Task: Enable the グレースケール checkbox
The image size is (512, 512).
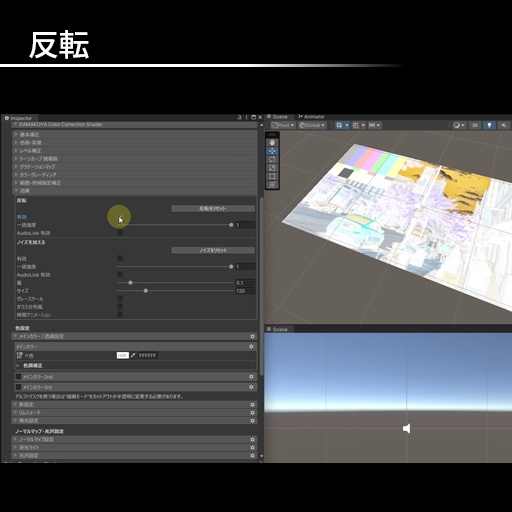Action: click(120, 299)
